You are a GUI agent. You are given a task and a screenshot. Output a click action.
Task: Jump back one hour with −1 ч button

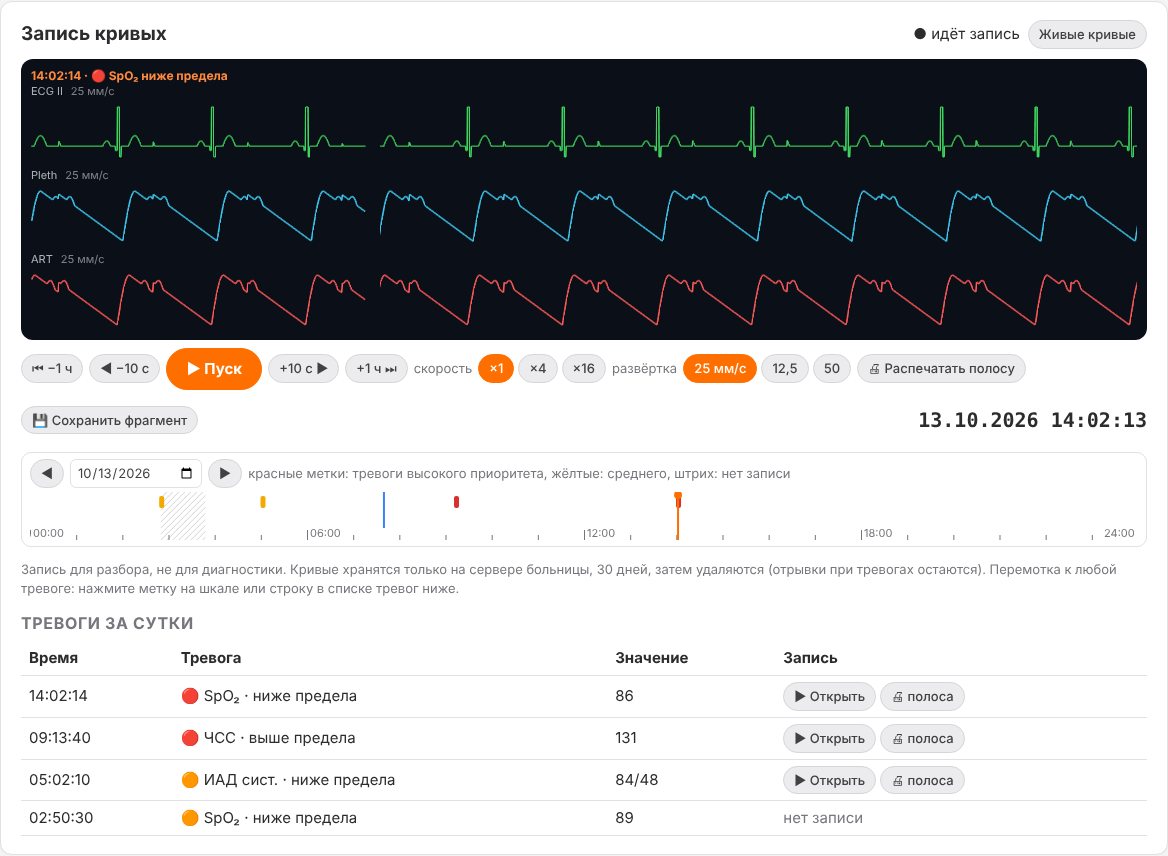click(x=51, y=369)
